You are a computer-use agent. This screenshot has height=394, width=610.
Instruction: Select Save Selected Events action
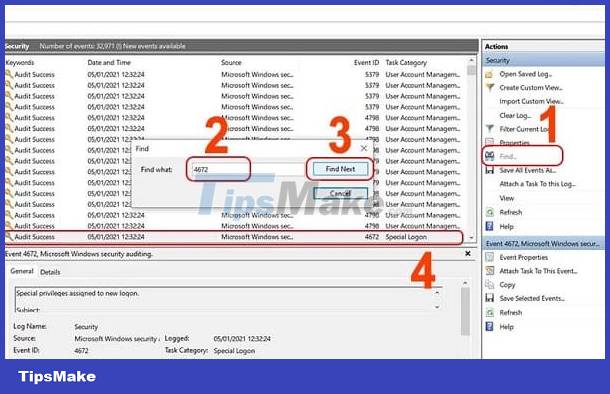point(532,299)
